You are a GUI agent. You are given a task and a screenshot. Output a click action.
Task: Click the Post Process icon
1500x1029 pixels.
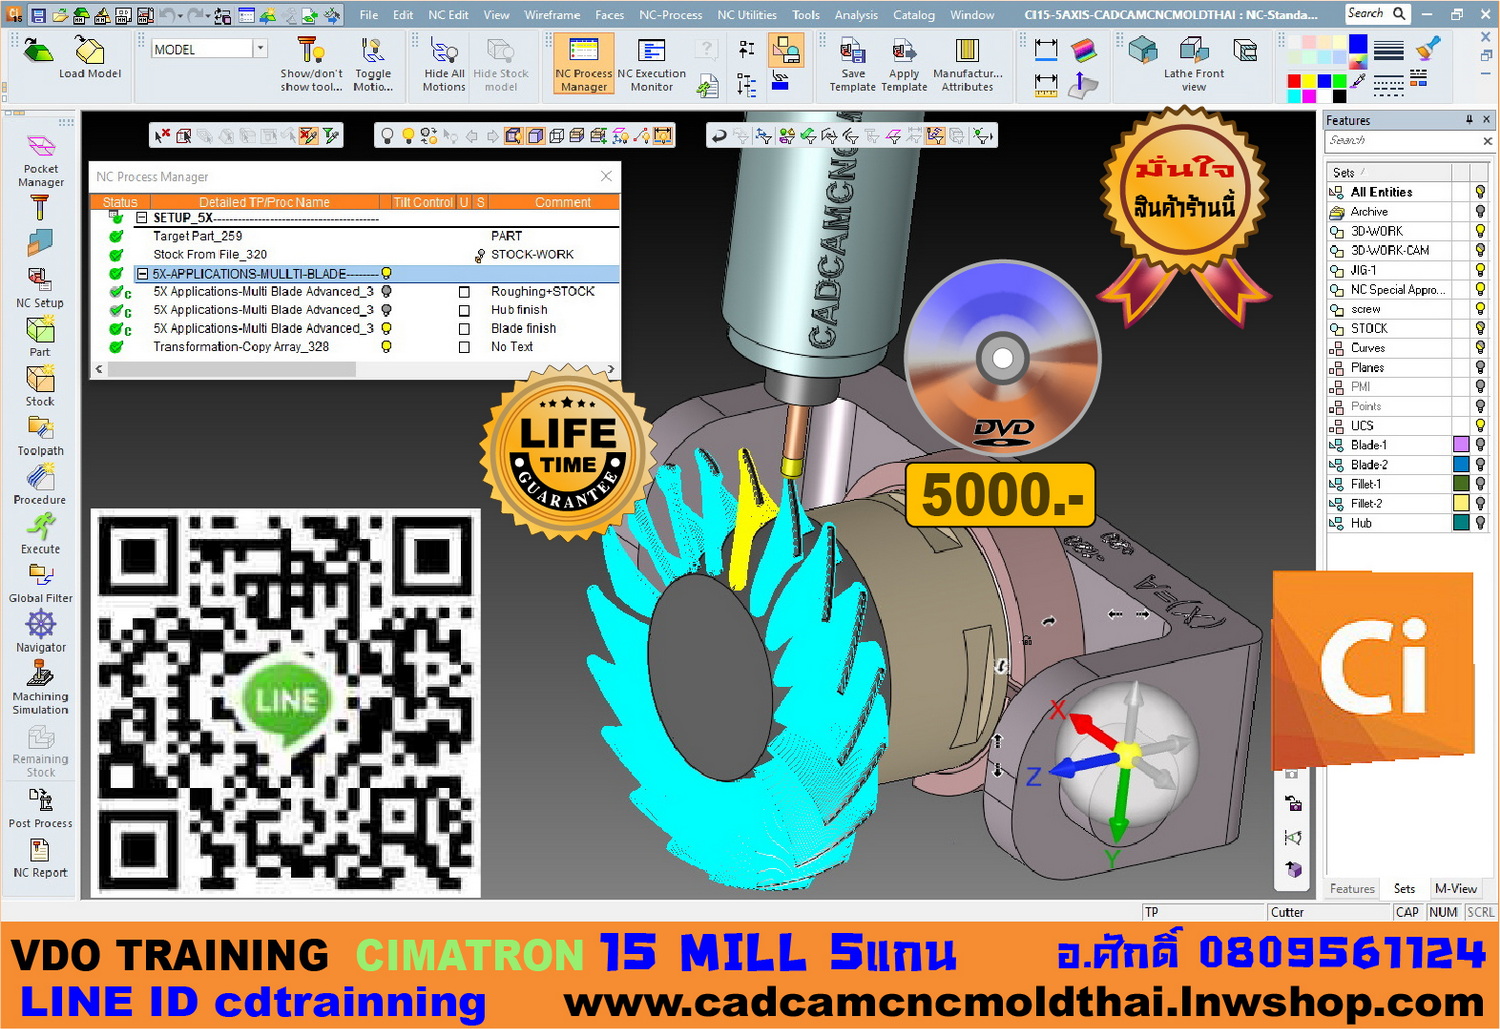(40, 808)
